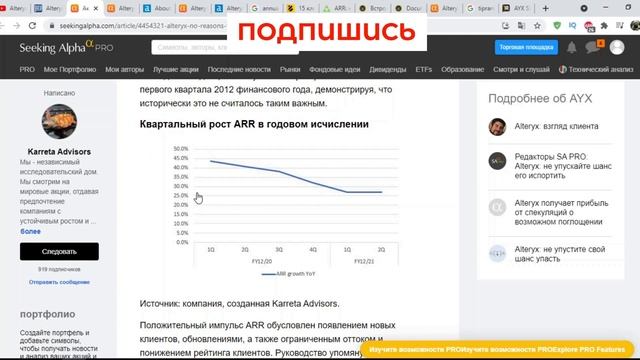Screen dimensions: 640x360
Task: Click the blue 'Торговая площадка' button
Action: click(526, 47)
